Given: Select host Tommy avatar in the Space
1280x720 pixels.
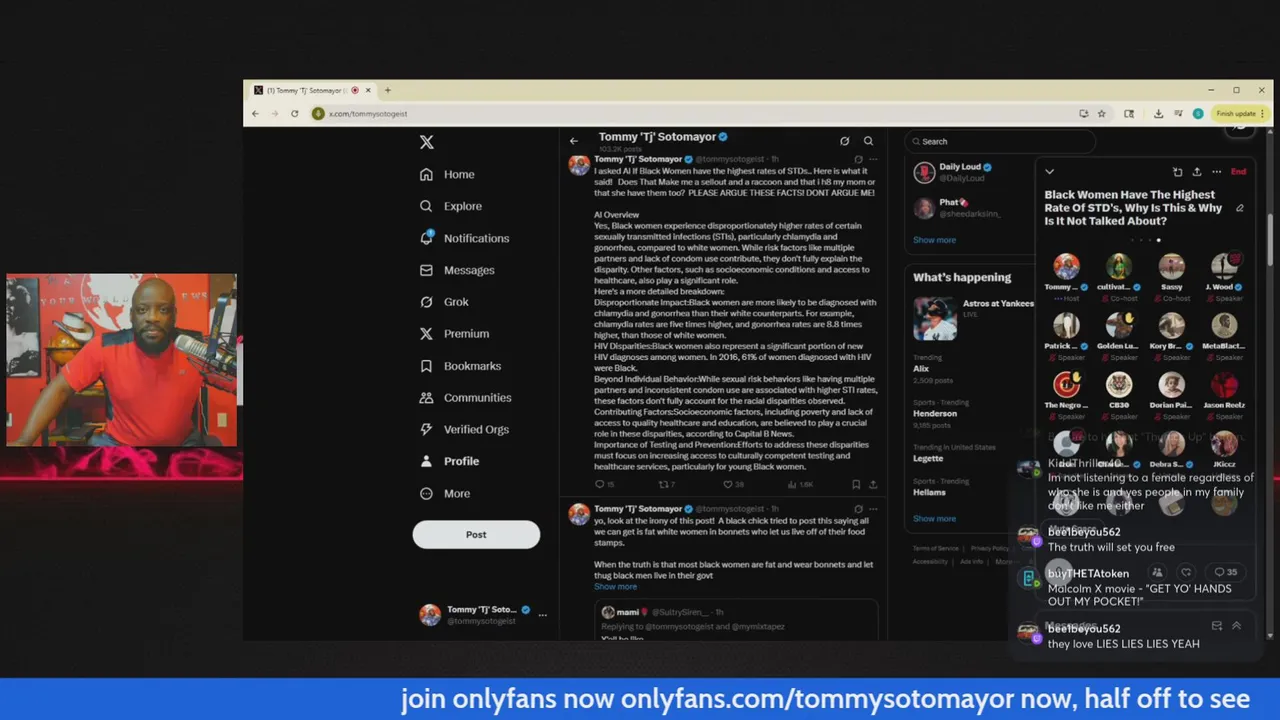Looking at the screenshot, I should tap(1066, 267).
